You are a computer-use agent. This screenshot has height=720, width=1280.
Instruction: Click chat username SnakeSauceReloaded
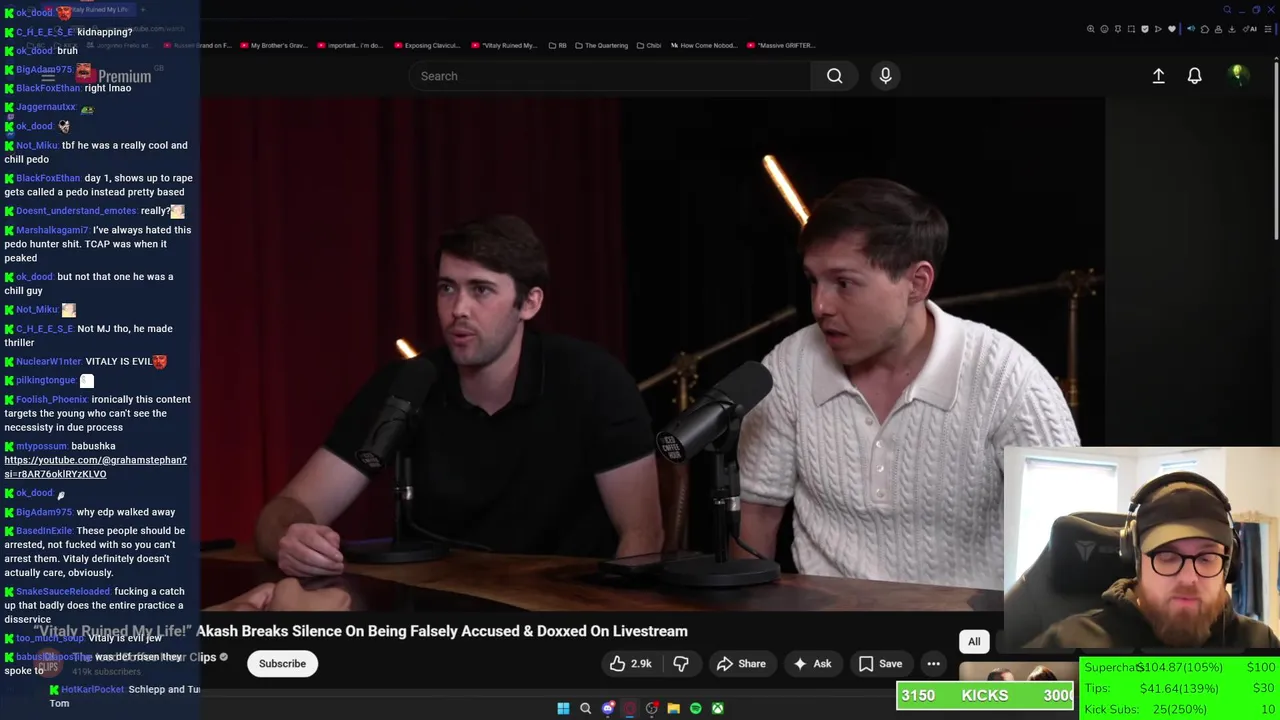click(62, 591)
